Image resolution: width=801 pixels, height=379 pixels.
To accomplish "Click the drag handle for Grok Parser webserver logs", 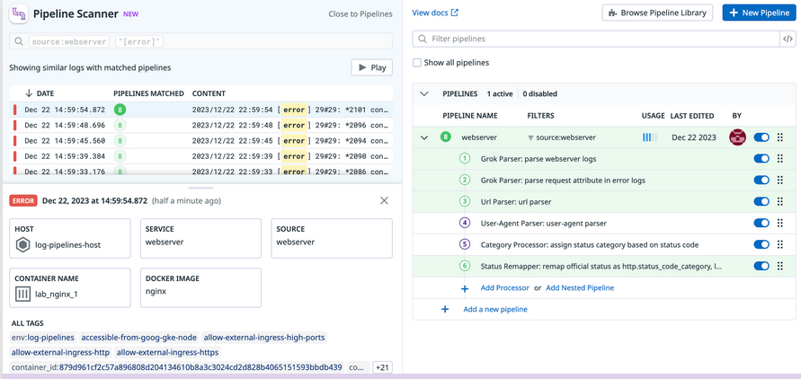I will point(780,159).
